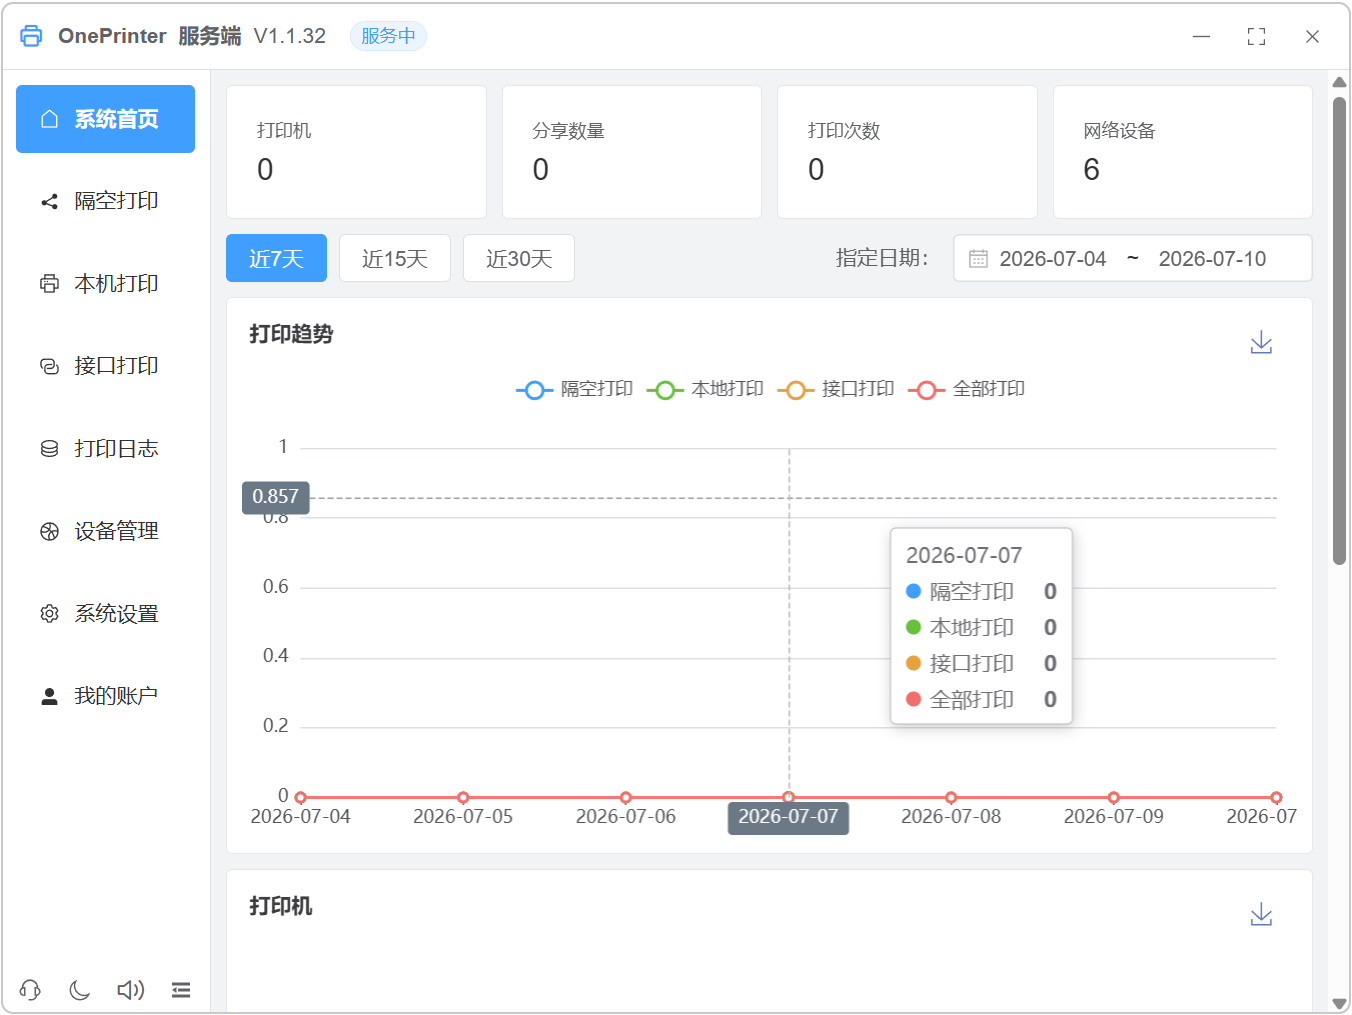The image size is (1352, 1015).
Task: Collapse the sidebar with the menu icon
Action: pos(181,990)
